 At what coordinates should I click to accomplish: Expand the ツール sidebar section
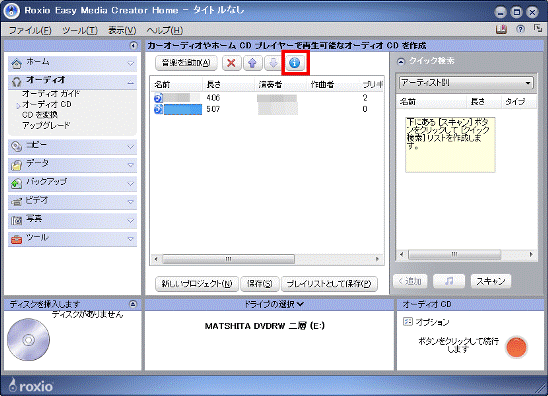[131, 239]
